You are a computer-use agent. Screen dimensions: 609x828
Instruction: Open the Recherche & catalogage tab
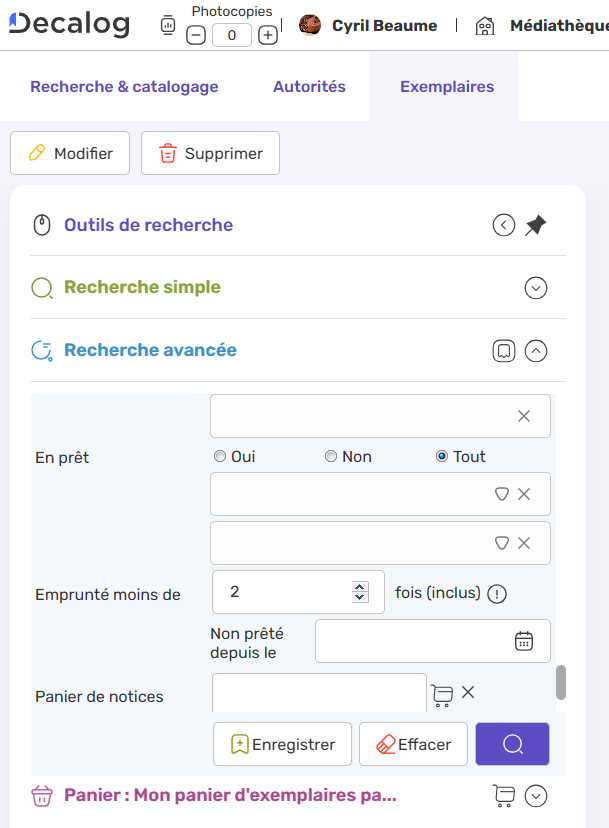point(124,86)
